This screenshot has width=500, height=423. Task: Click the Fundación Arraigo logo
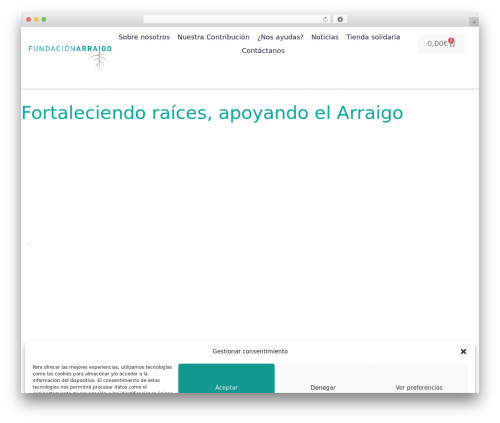[x=70, y=57]
